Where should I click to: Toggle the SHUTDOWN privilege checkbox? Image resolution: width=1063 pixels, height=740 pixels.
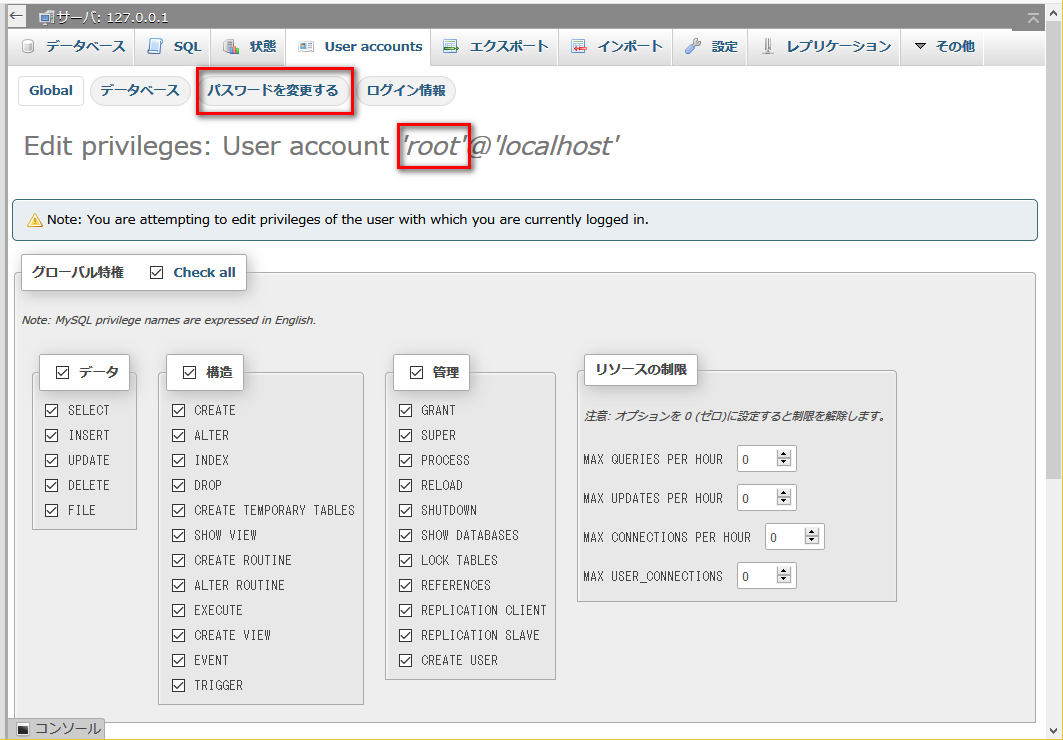point(405,511)
